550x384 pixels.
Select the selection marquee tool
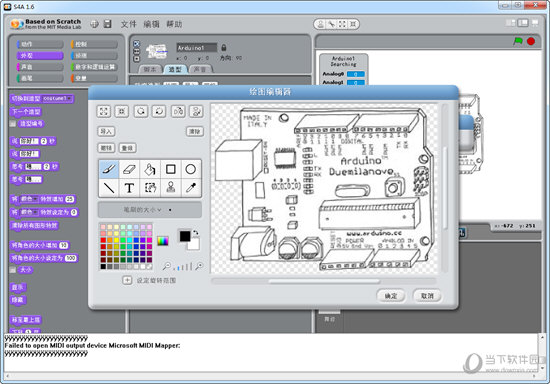(x=150, y=188)
